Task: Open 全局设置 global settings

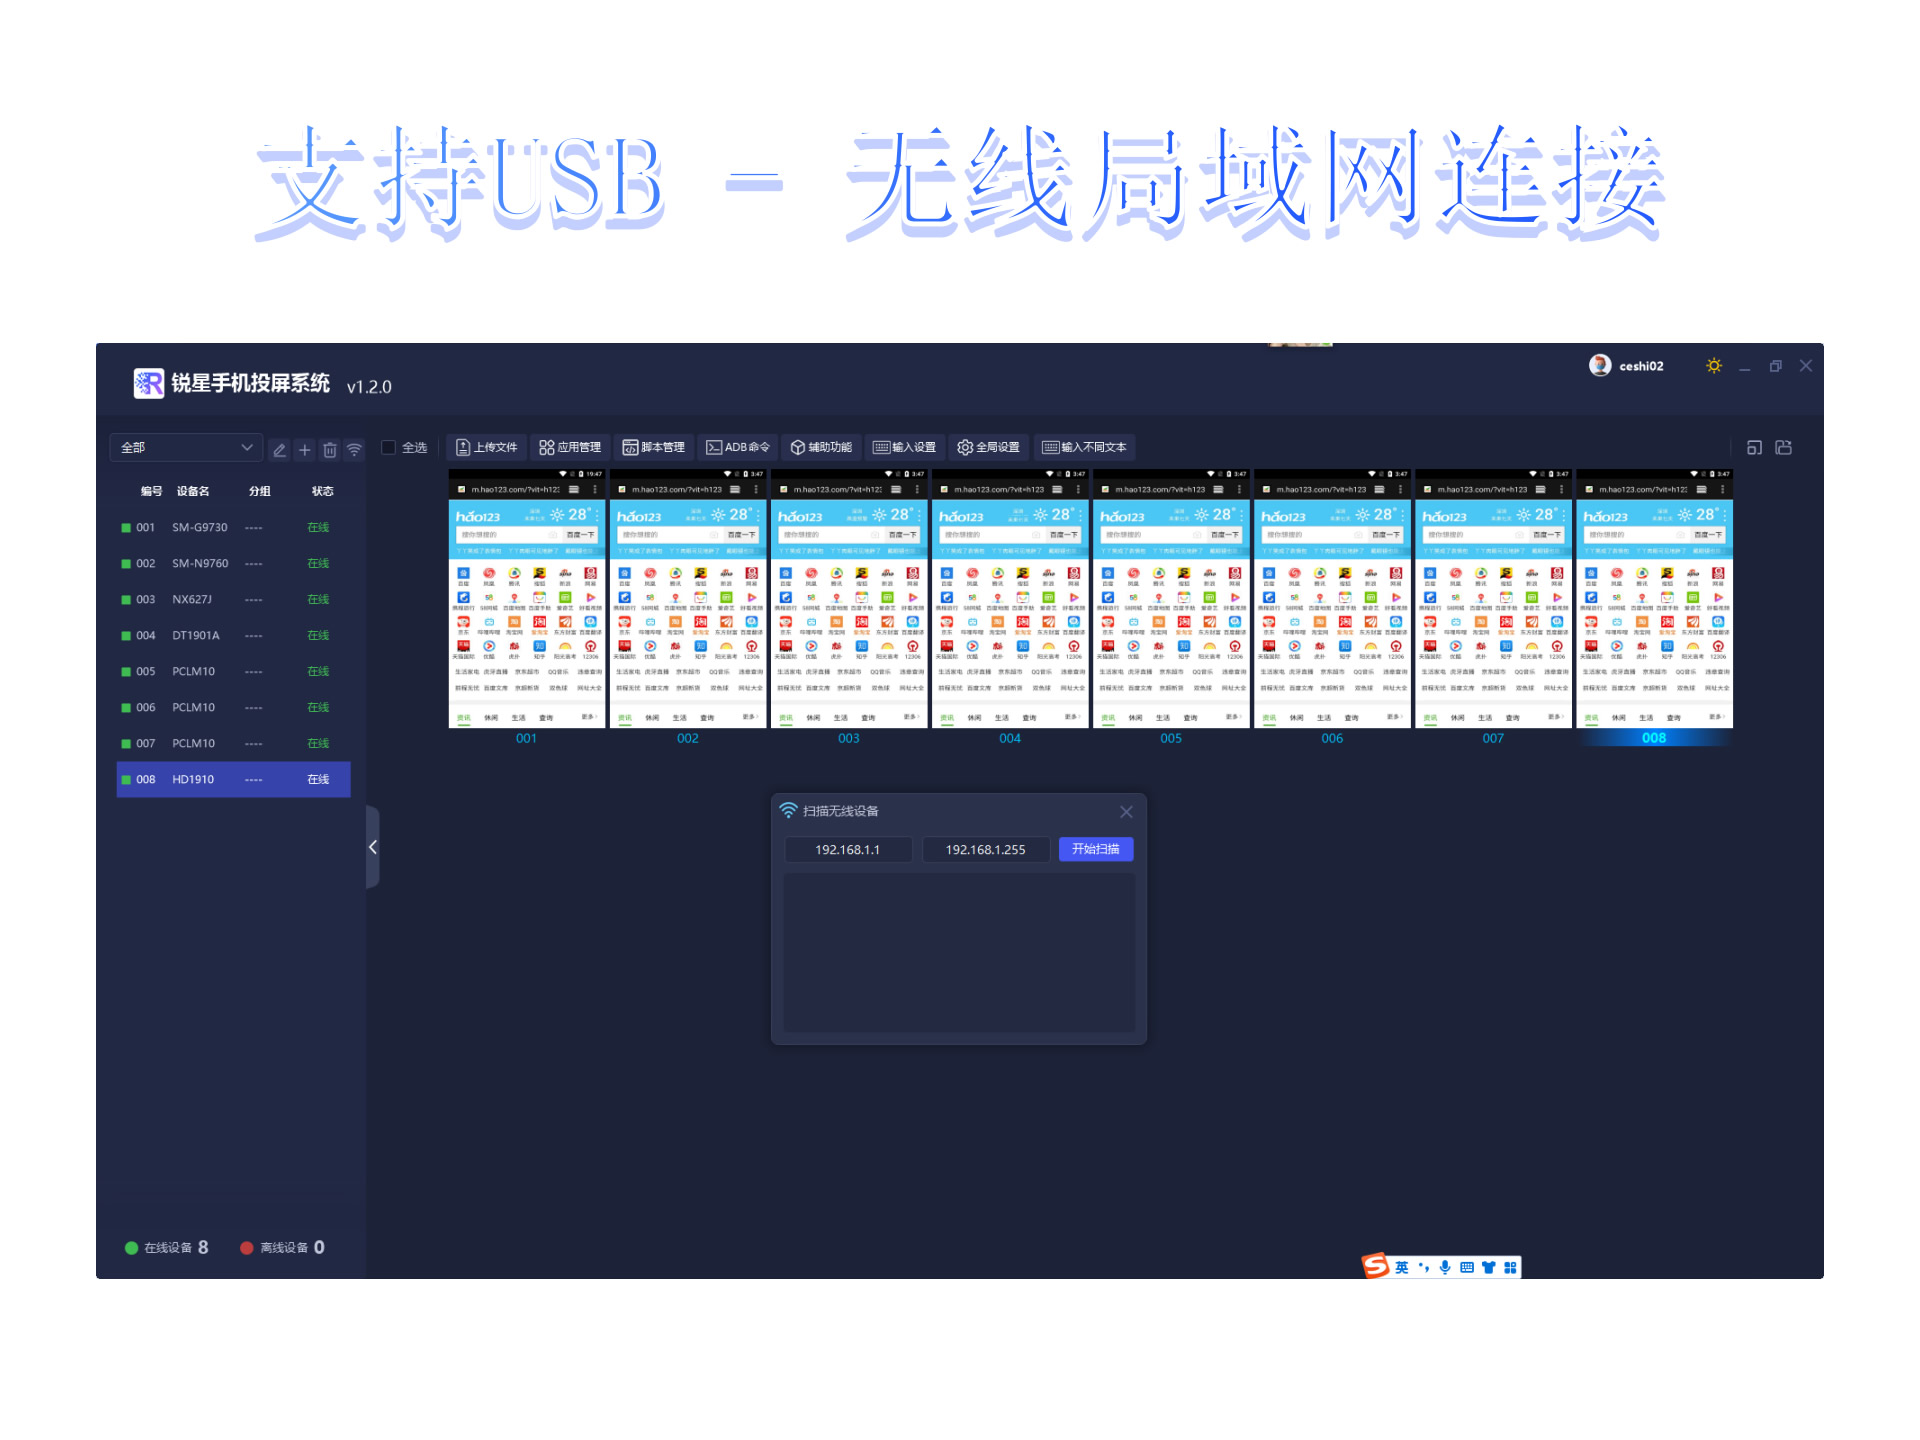Action: coord(989,447)
